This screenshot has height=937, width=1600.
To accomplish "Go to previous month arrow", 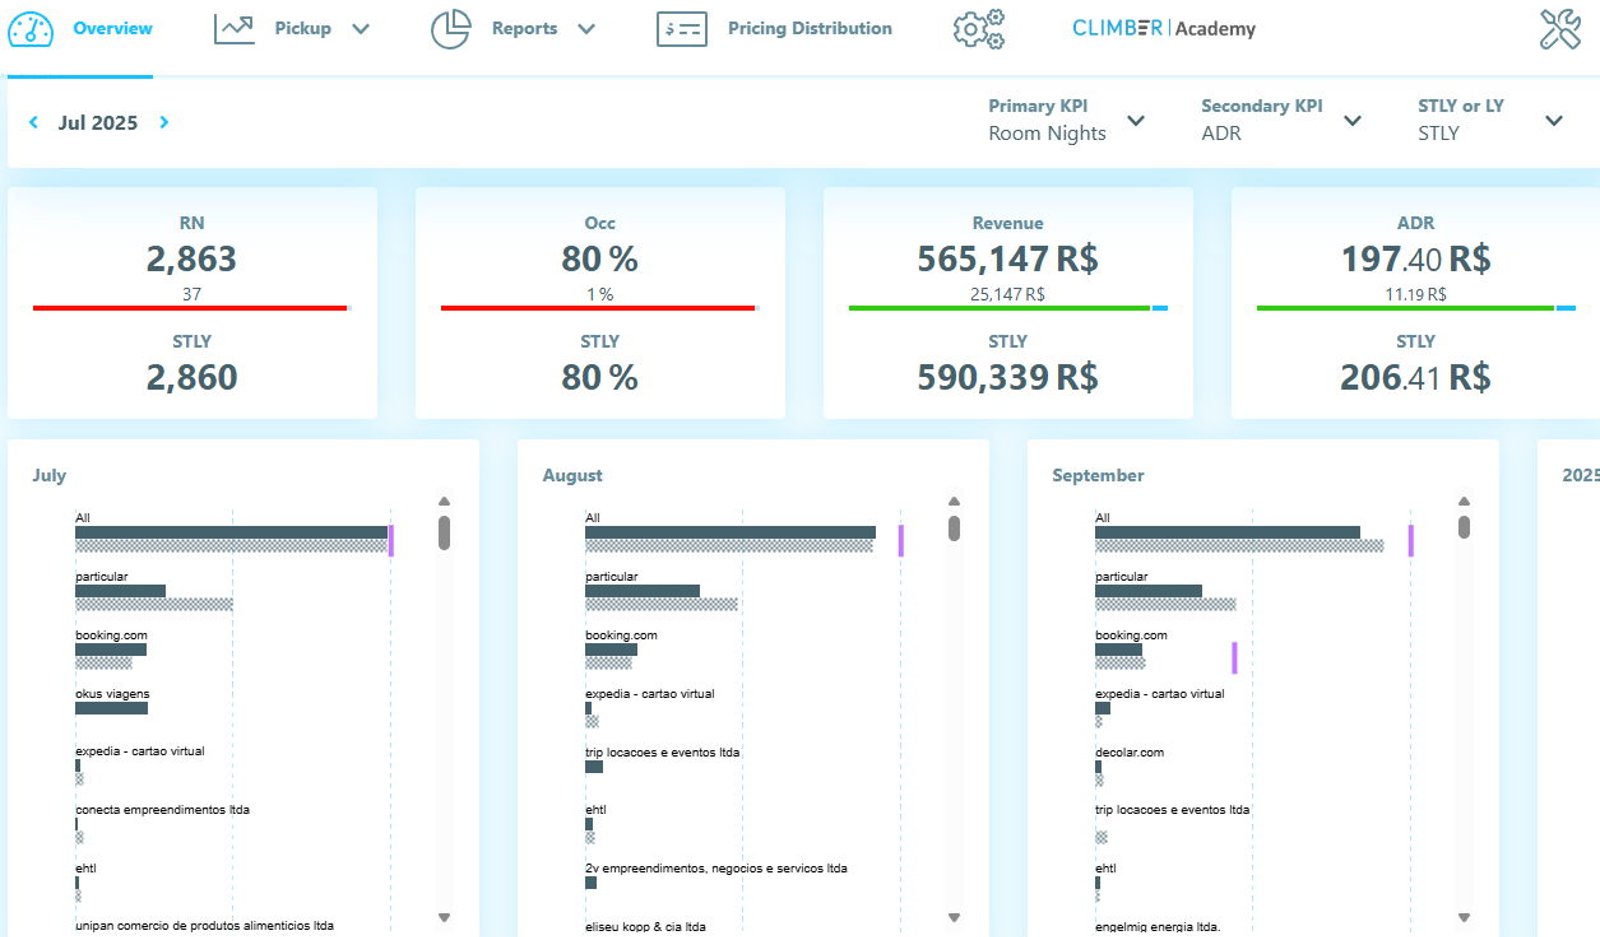I will (34, 122).
